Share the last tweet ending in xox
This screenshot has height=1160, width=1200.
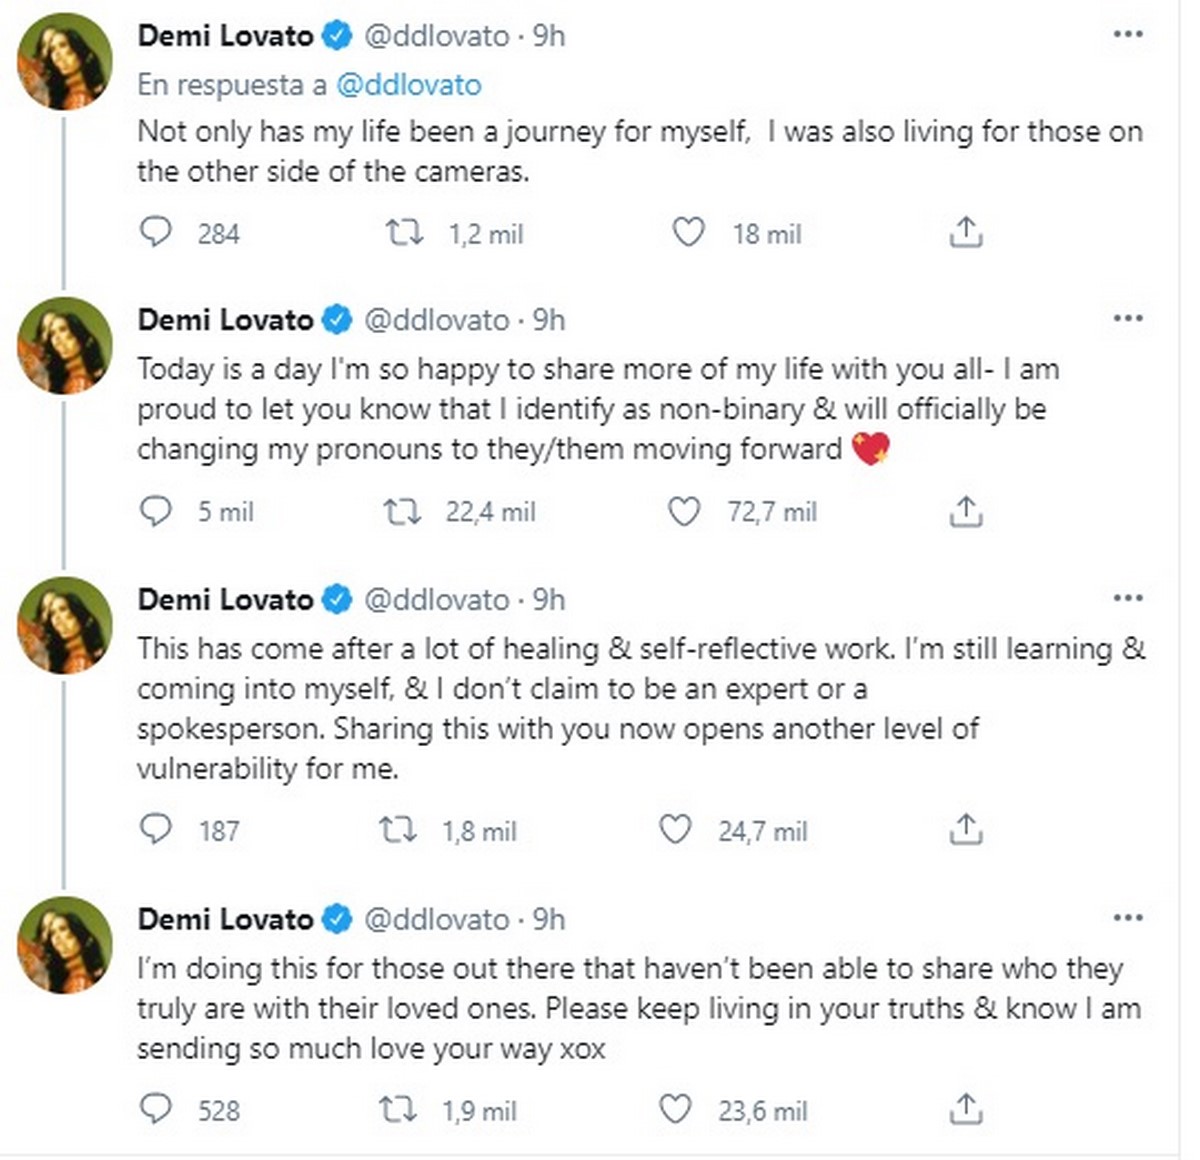pyautogui.click(x=965, y=1110)
